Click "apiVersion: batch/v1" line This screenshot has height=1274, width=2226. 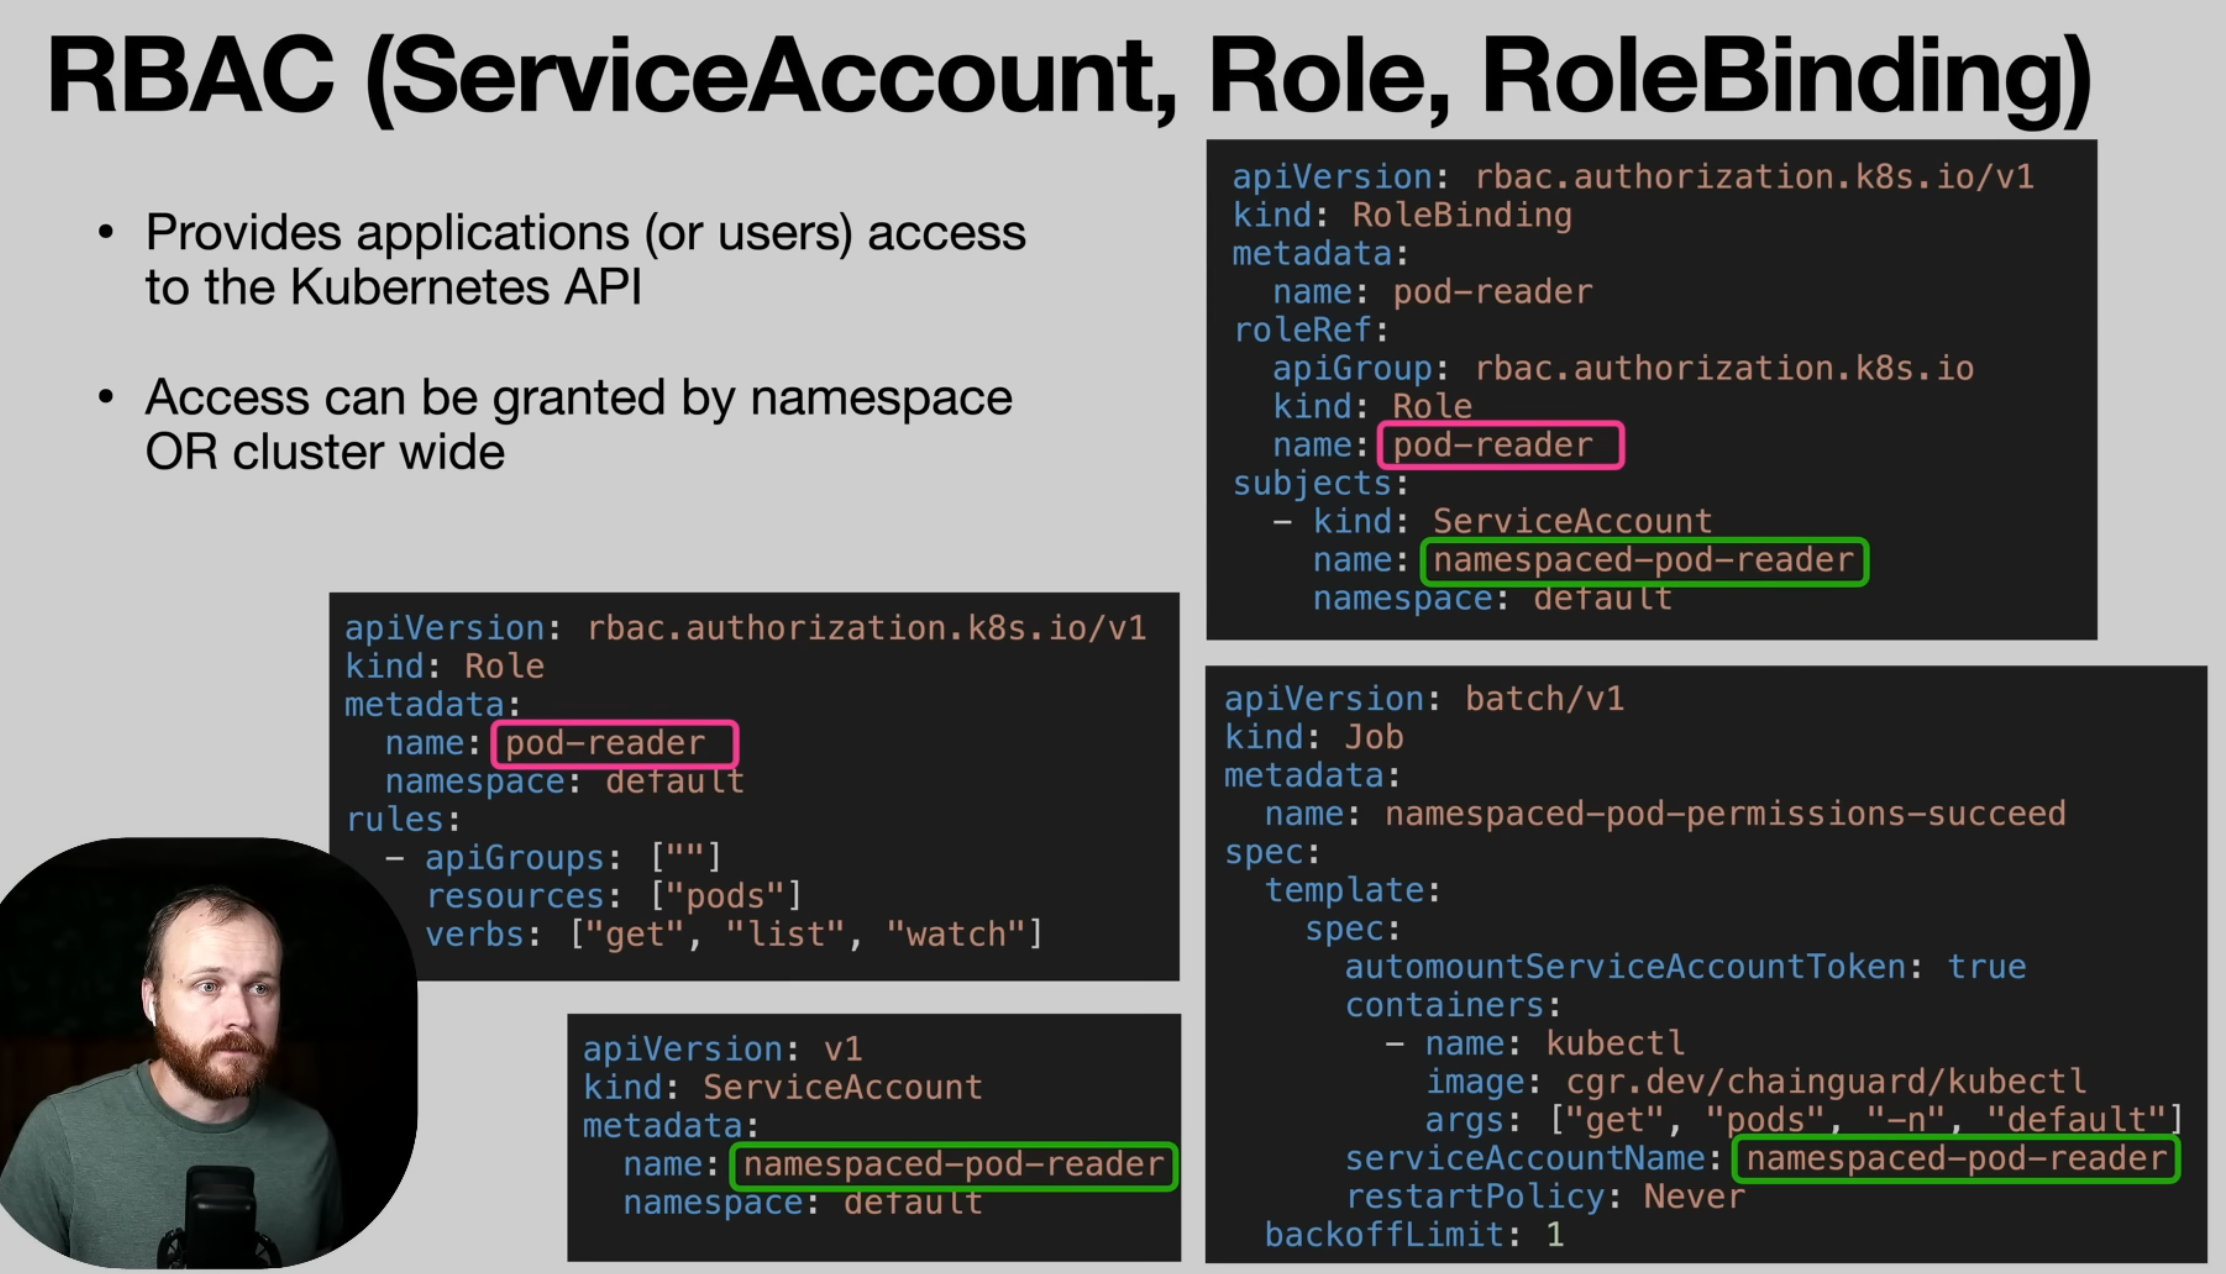pyautogui.click(x=1424, y=699)
